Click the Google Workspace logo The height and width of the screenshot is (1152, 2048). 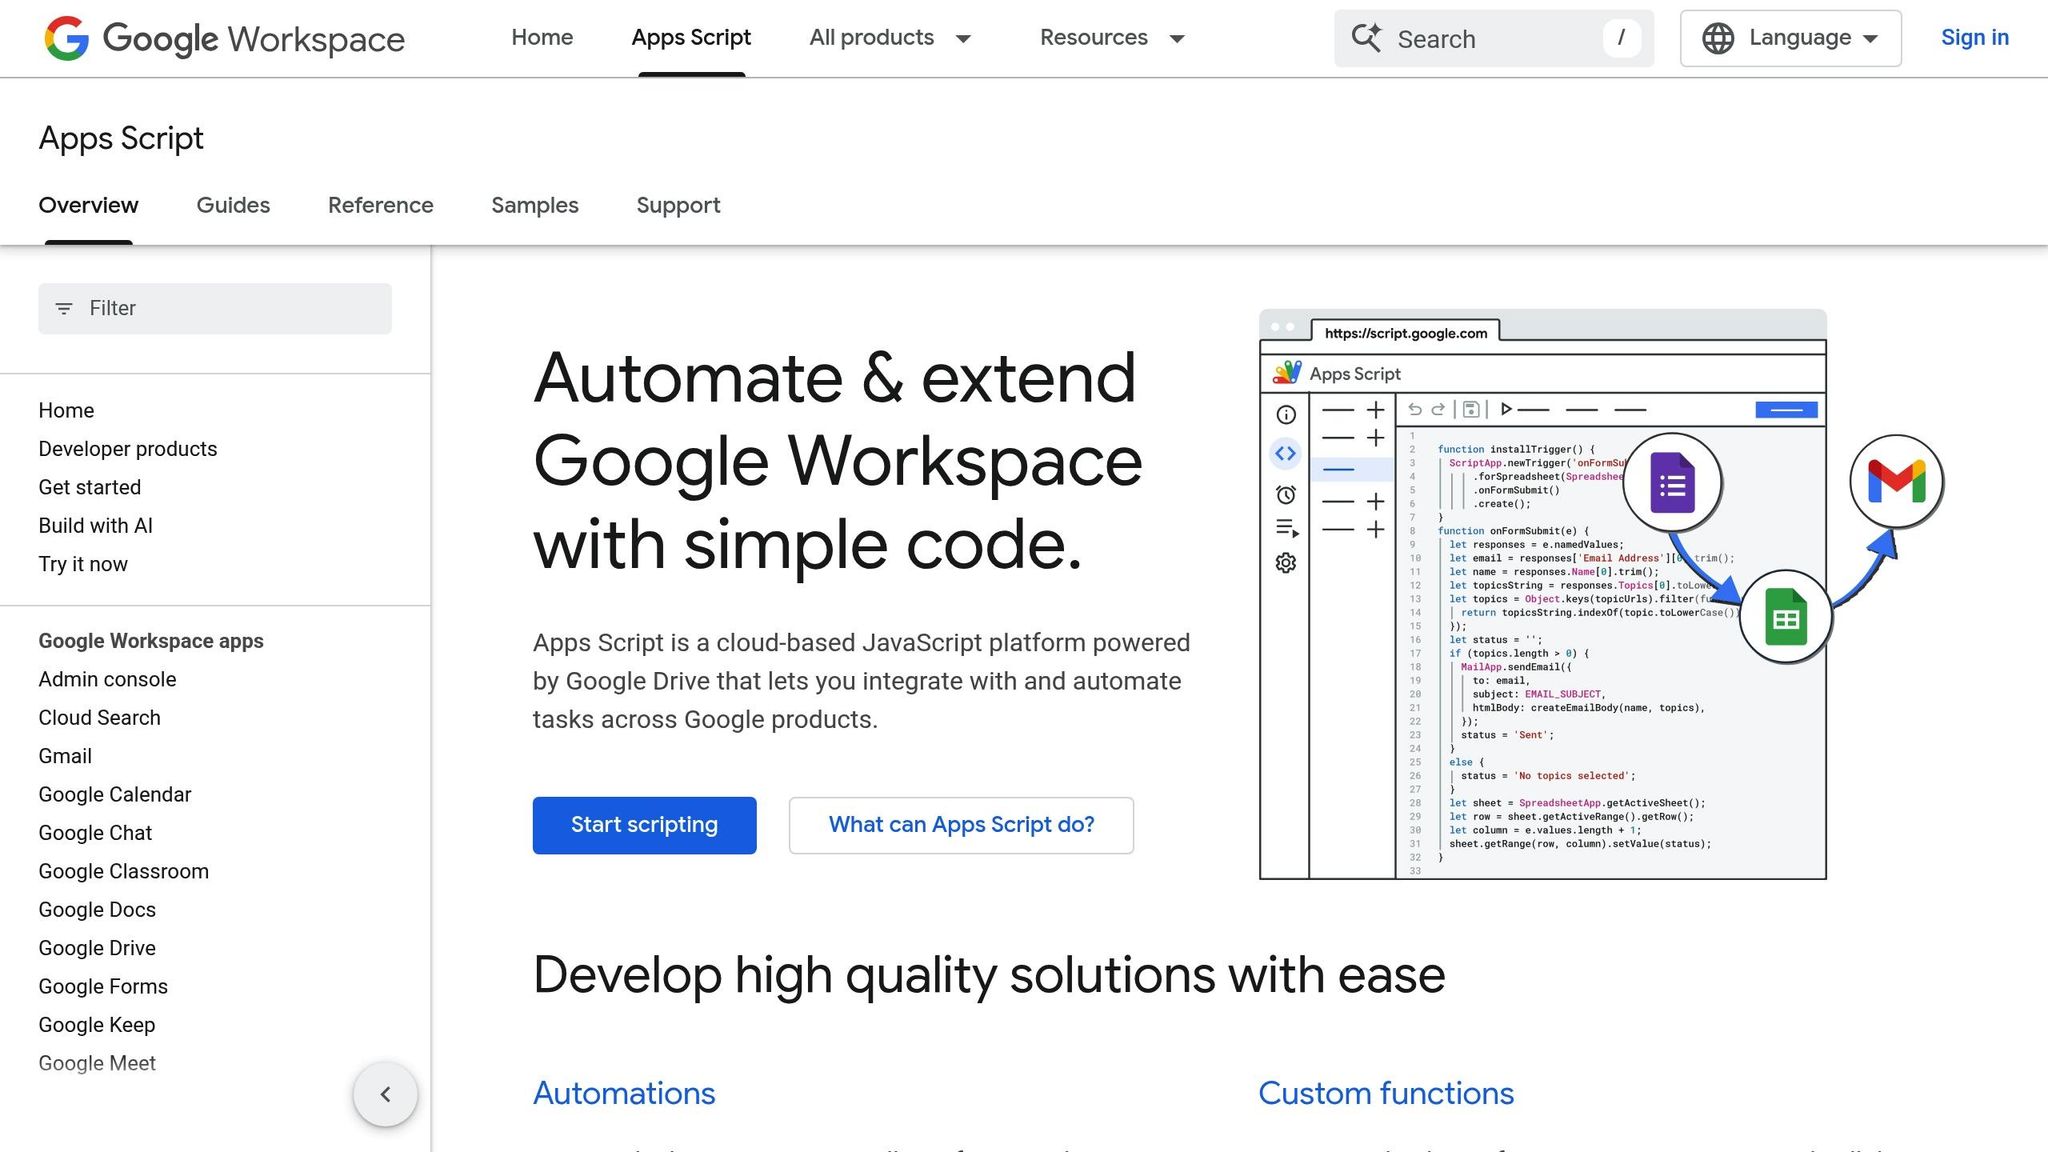coord(222,38)
